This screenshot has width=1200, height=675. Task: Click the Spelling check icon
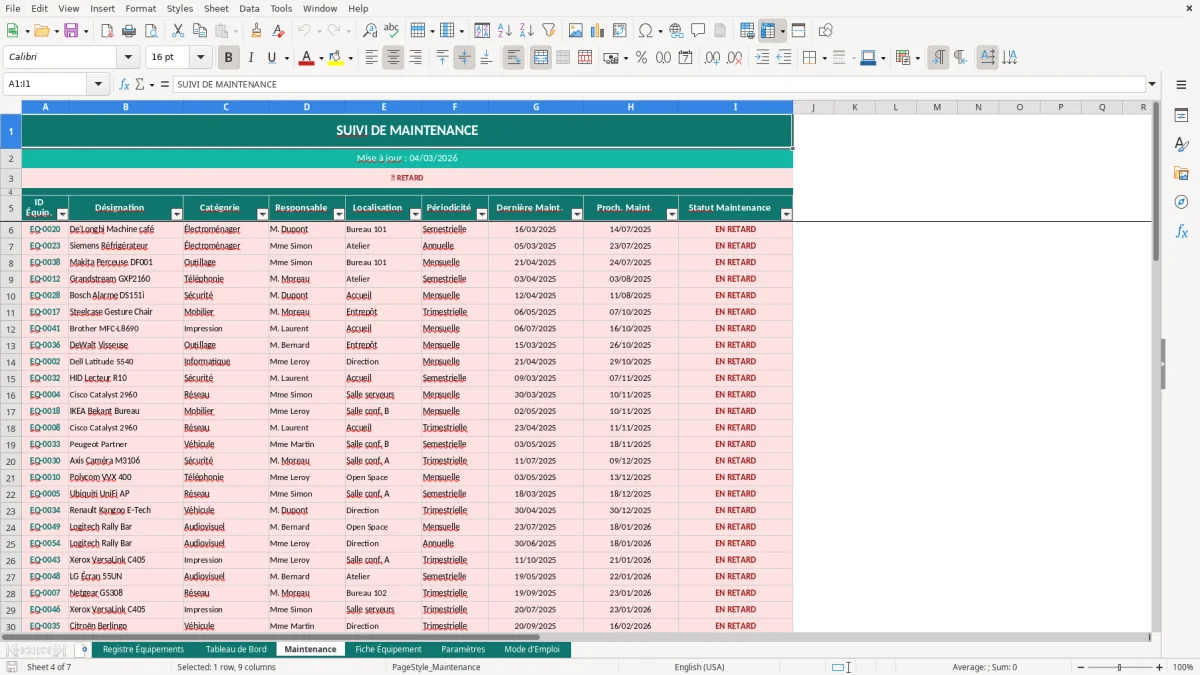point(392,31)
